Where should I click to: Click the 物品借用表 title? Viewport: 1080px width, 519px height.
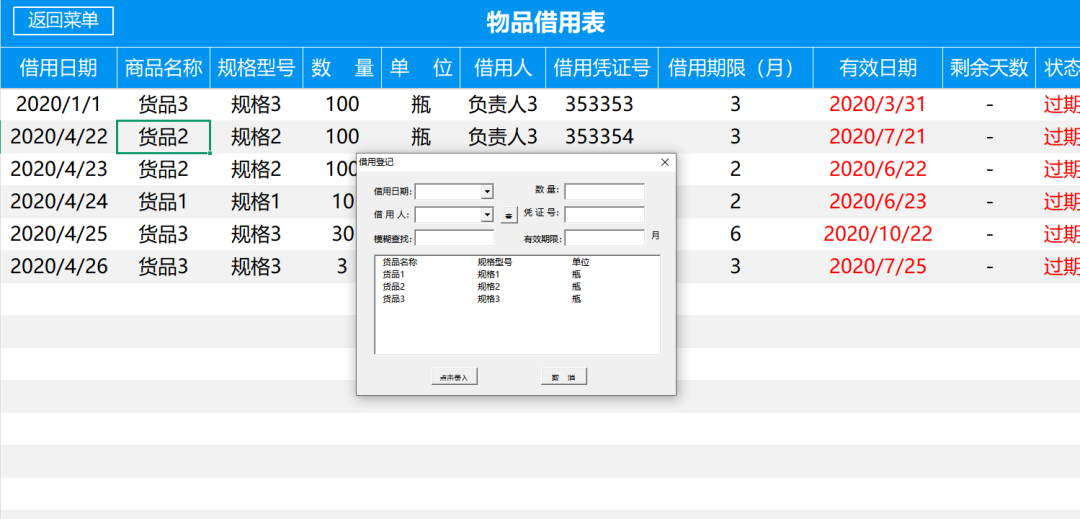point(546,23)
